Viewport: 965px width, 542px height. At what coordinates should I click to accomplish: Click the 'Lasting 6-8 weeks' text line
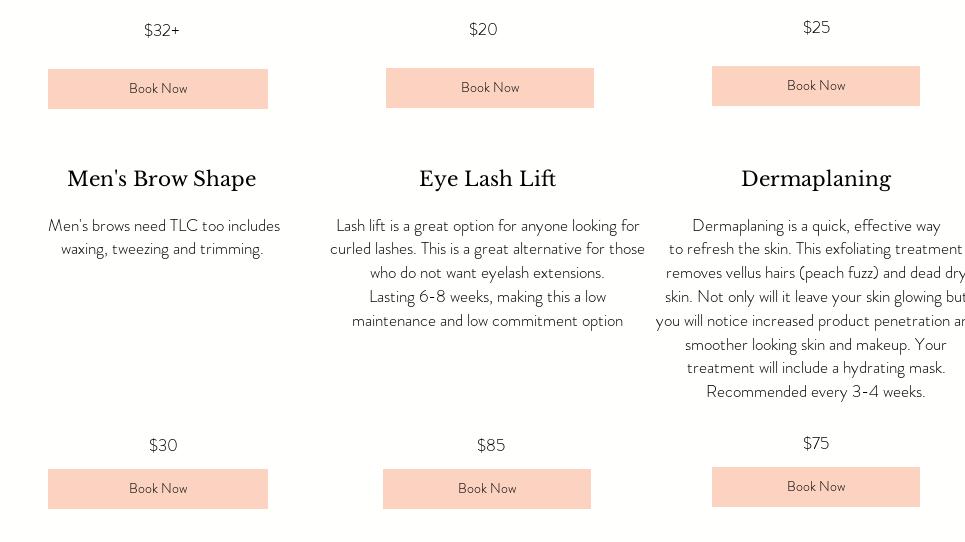(x=487, y=297)
